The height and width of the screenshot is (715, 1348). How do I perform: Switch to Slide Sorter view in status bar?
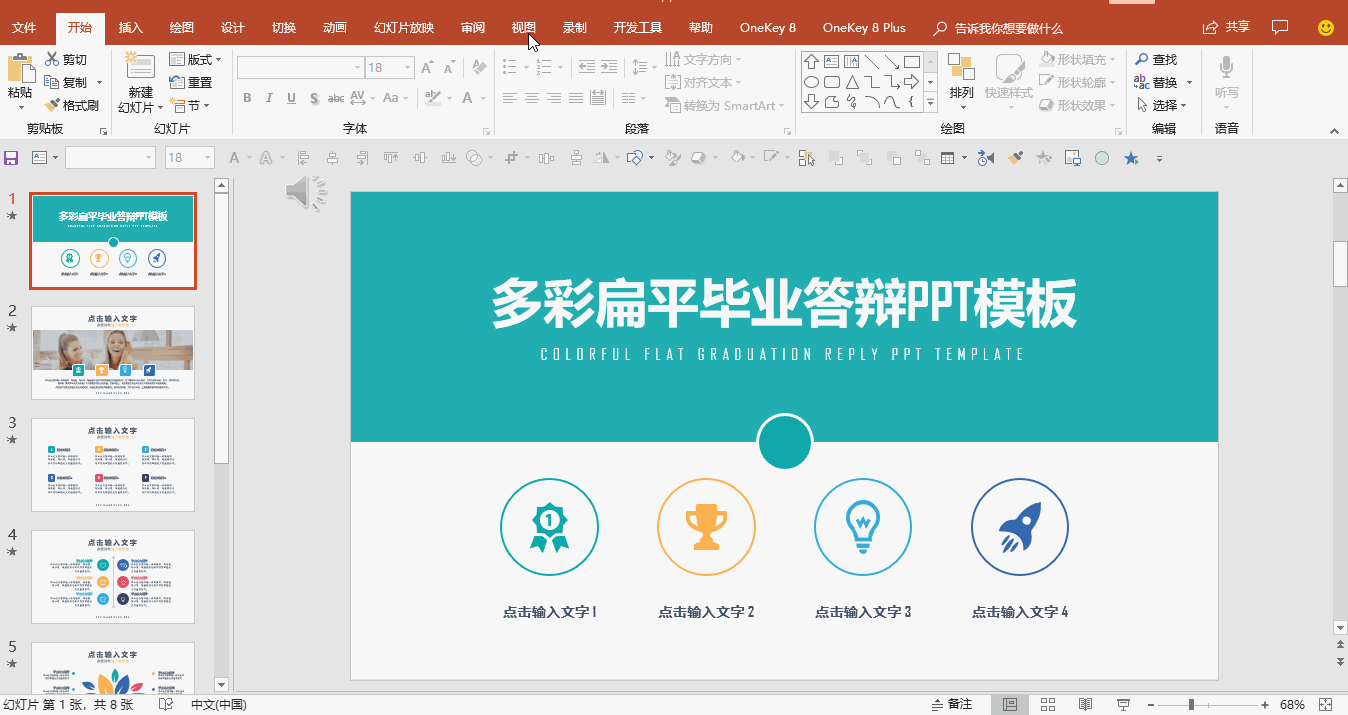[x=1047, y=704]
